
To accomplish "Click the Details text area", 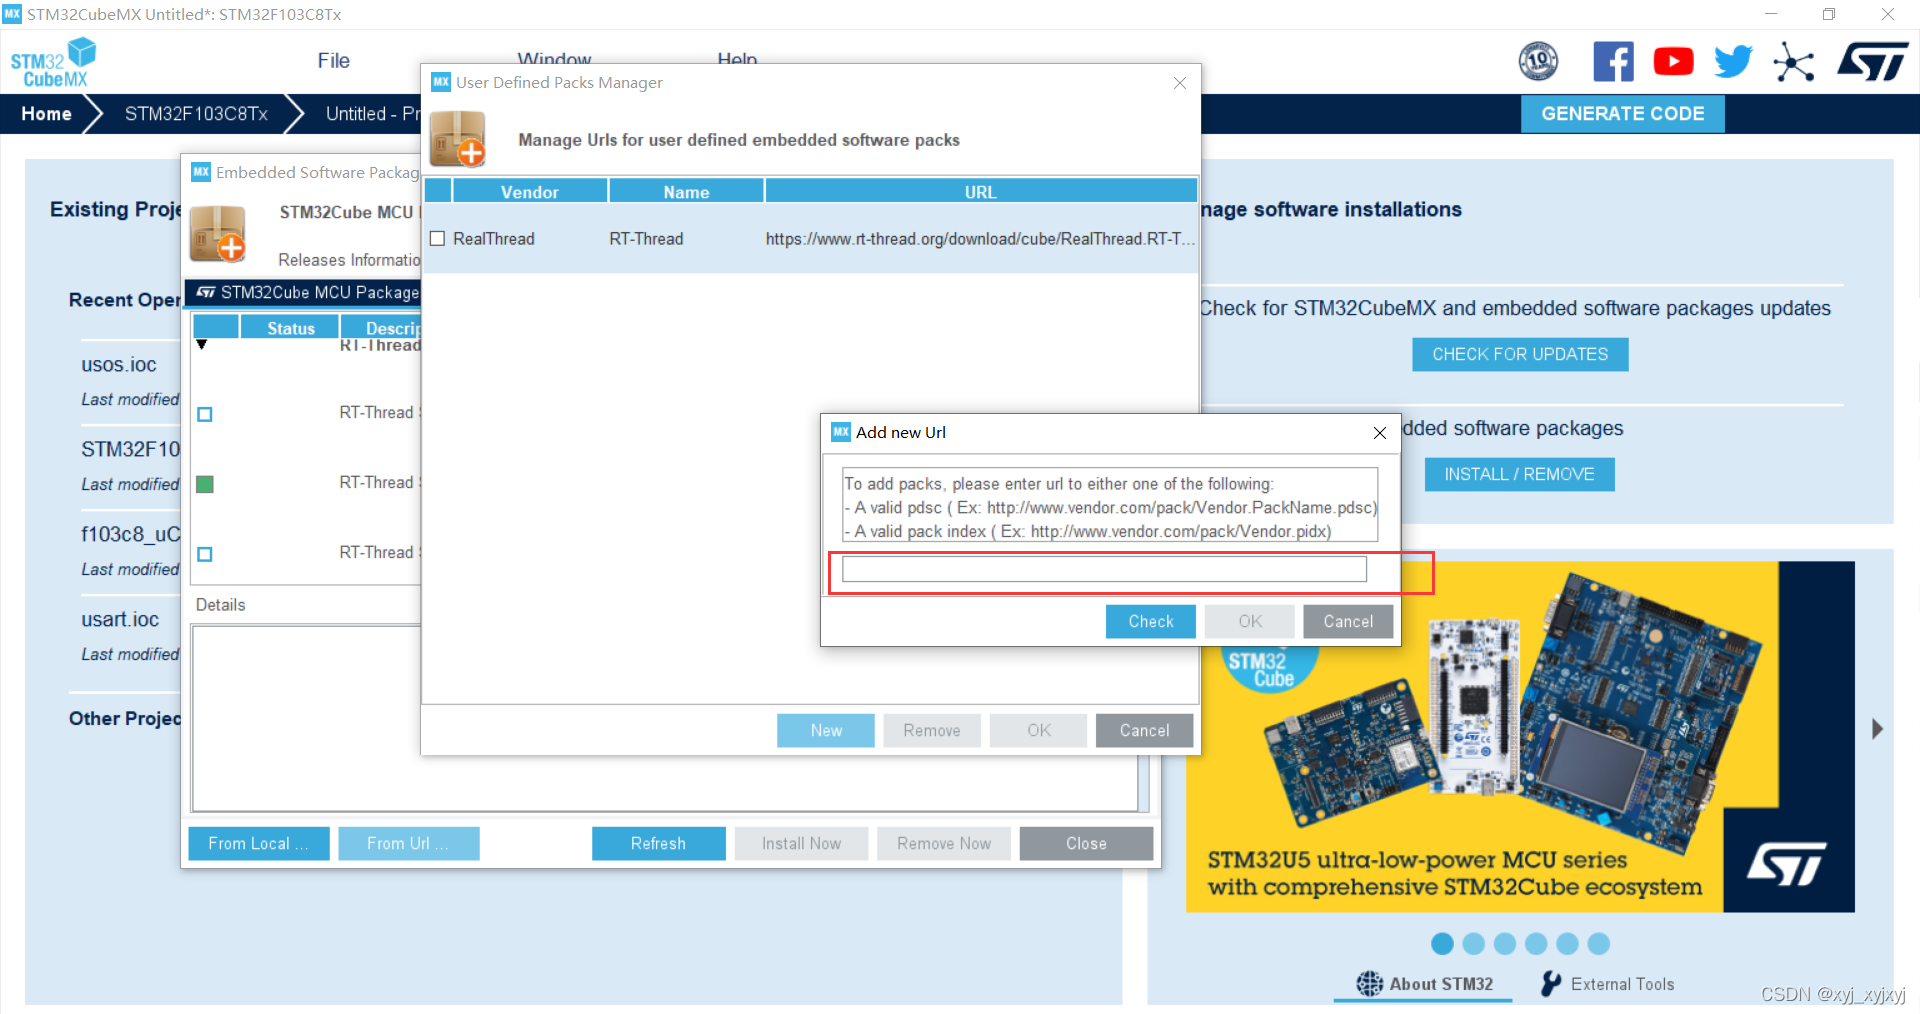I will click(664, 717).
